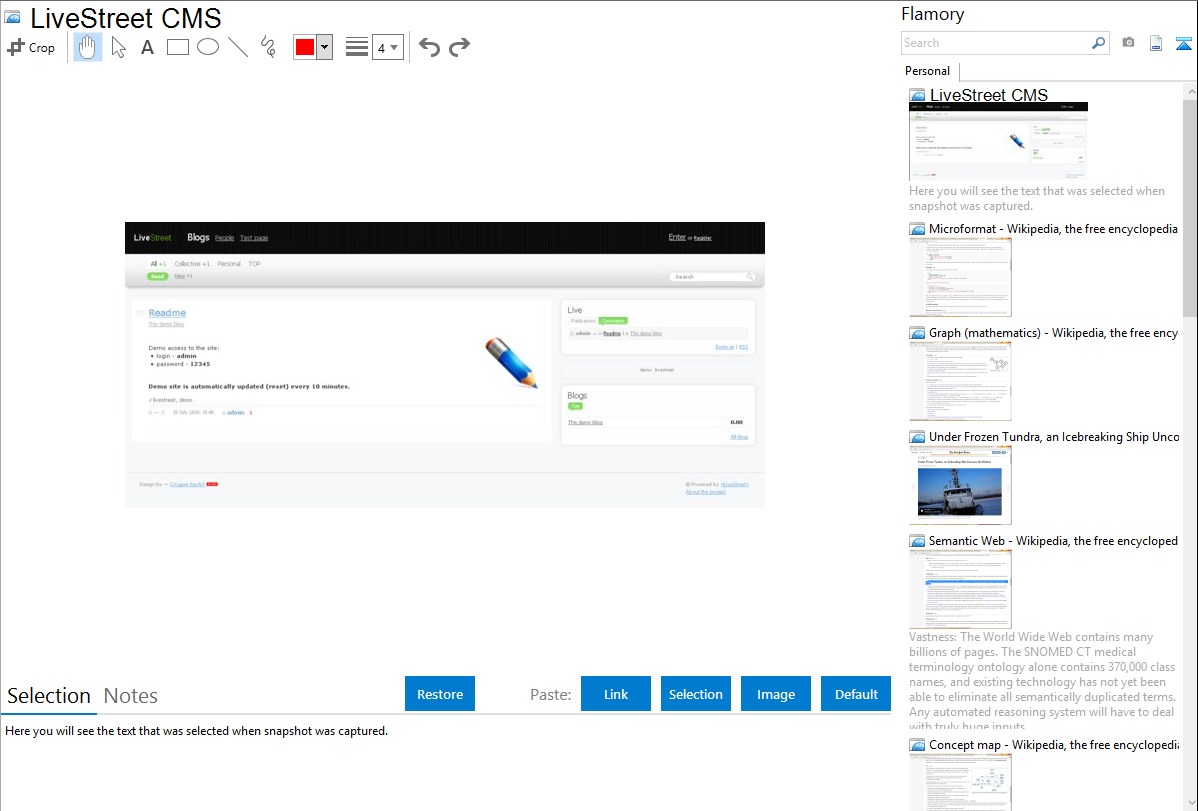This screenshot has width=1198, height=811.
Task: Open the Selection tab
Action: point(49,696)
